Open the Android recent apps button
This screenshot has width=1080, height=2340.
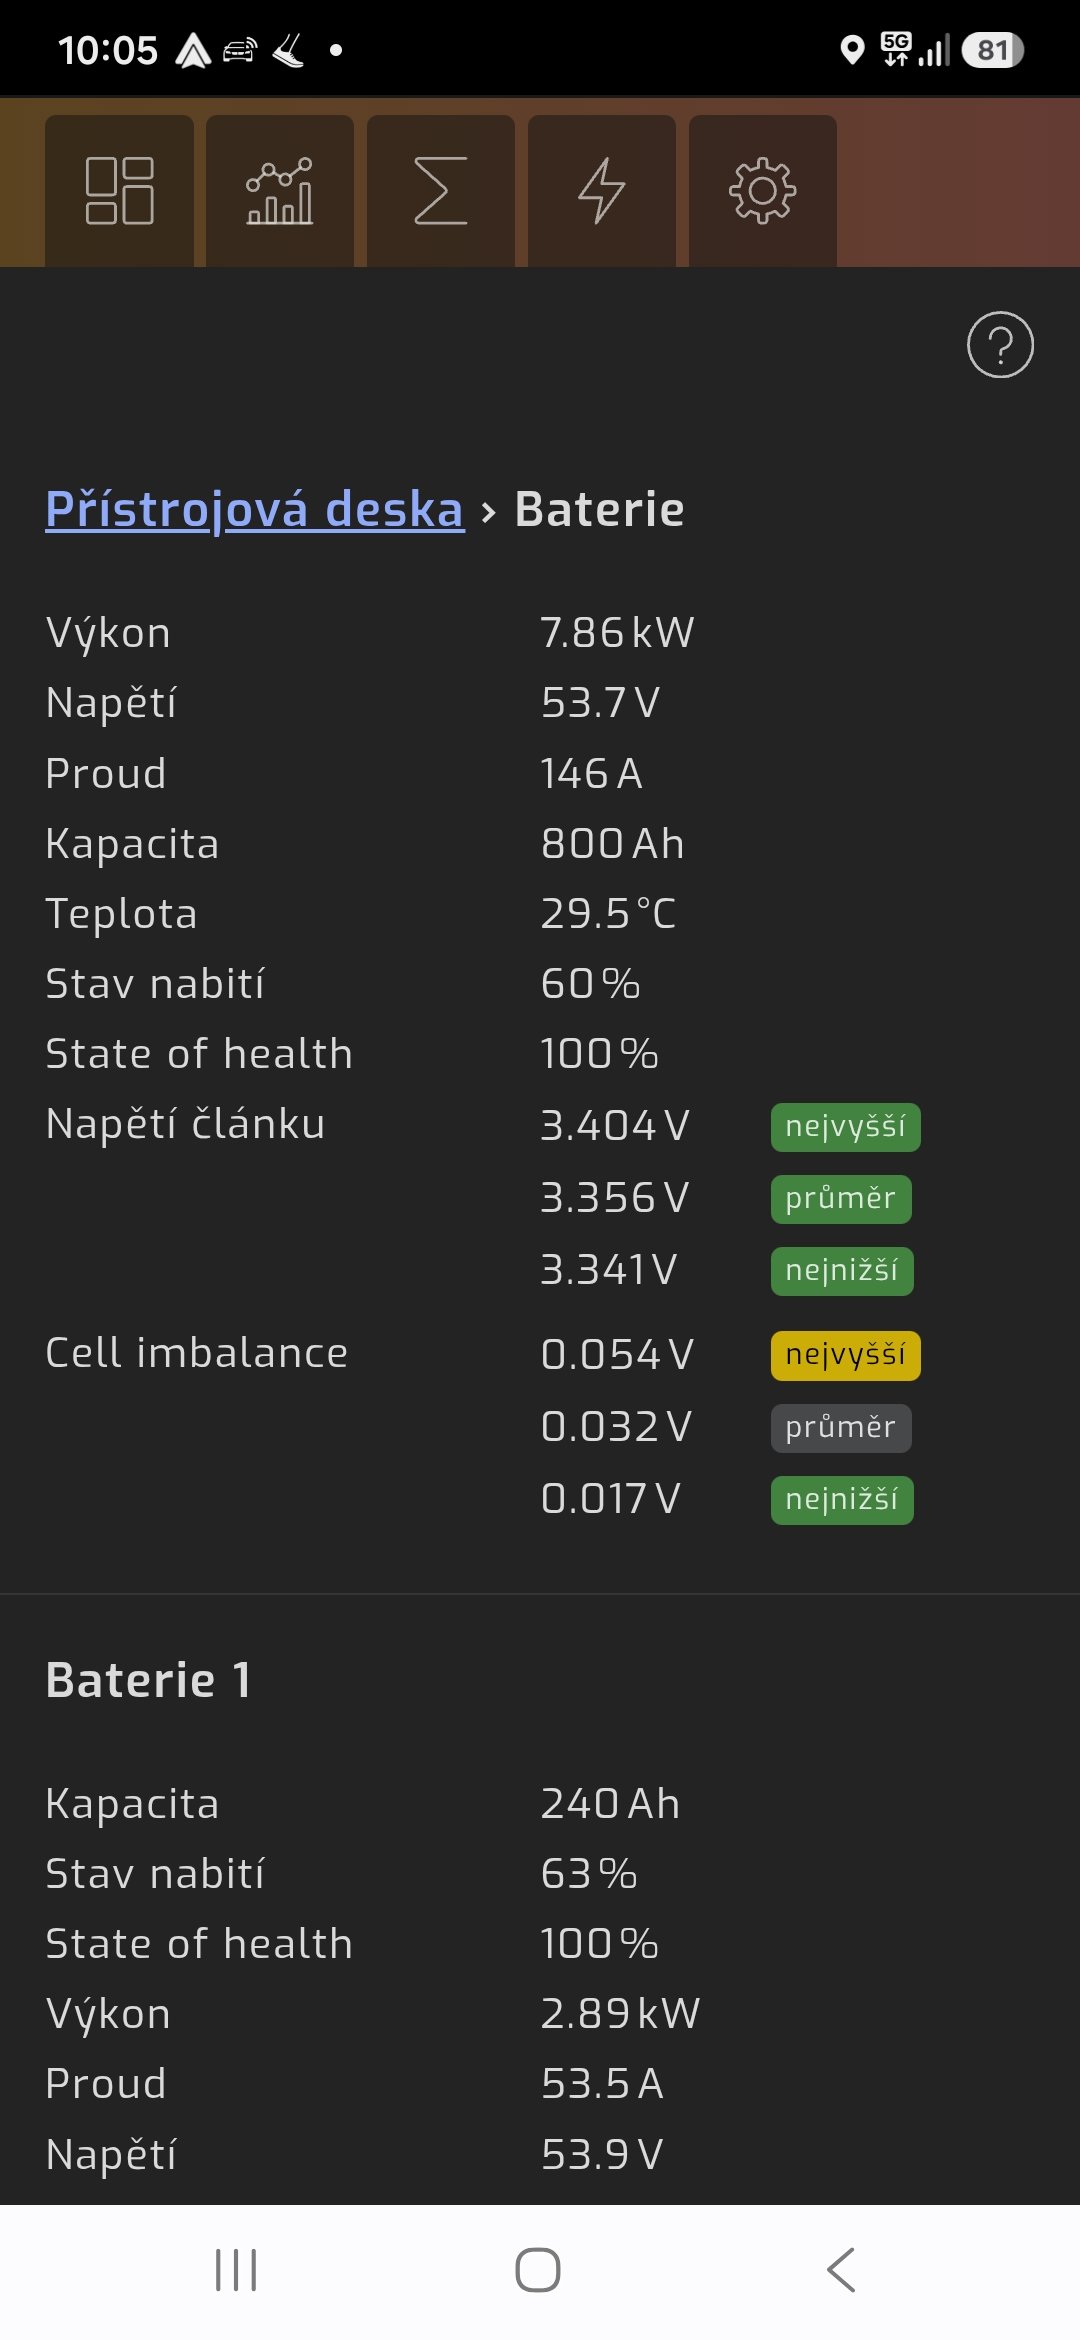[236, 2269]
